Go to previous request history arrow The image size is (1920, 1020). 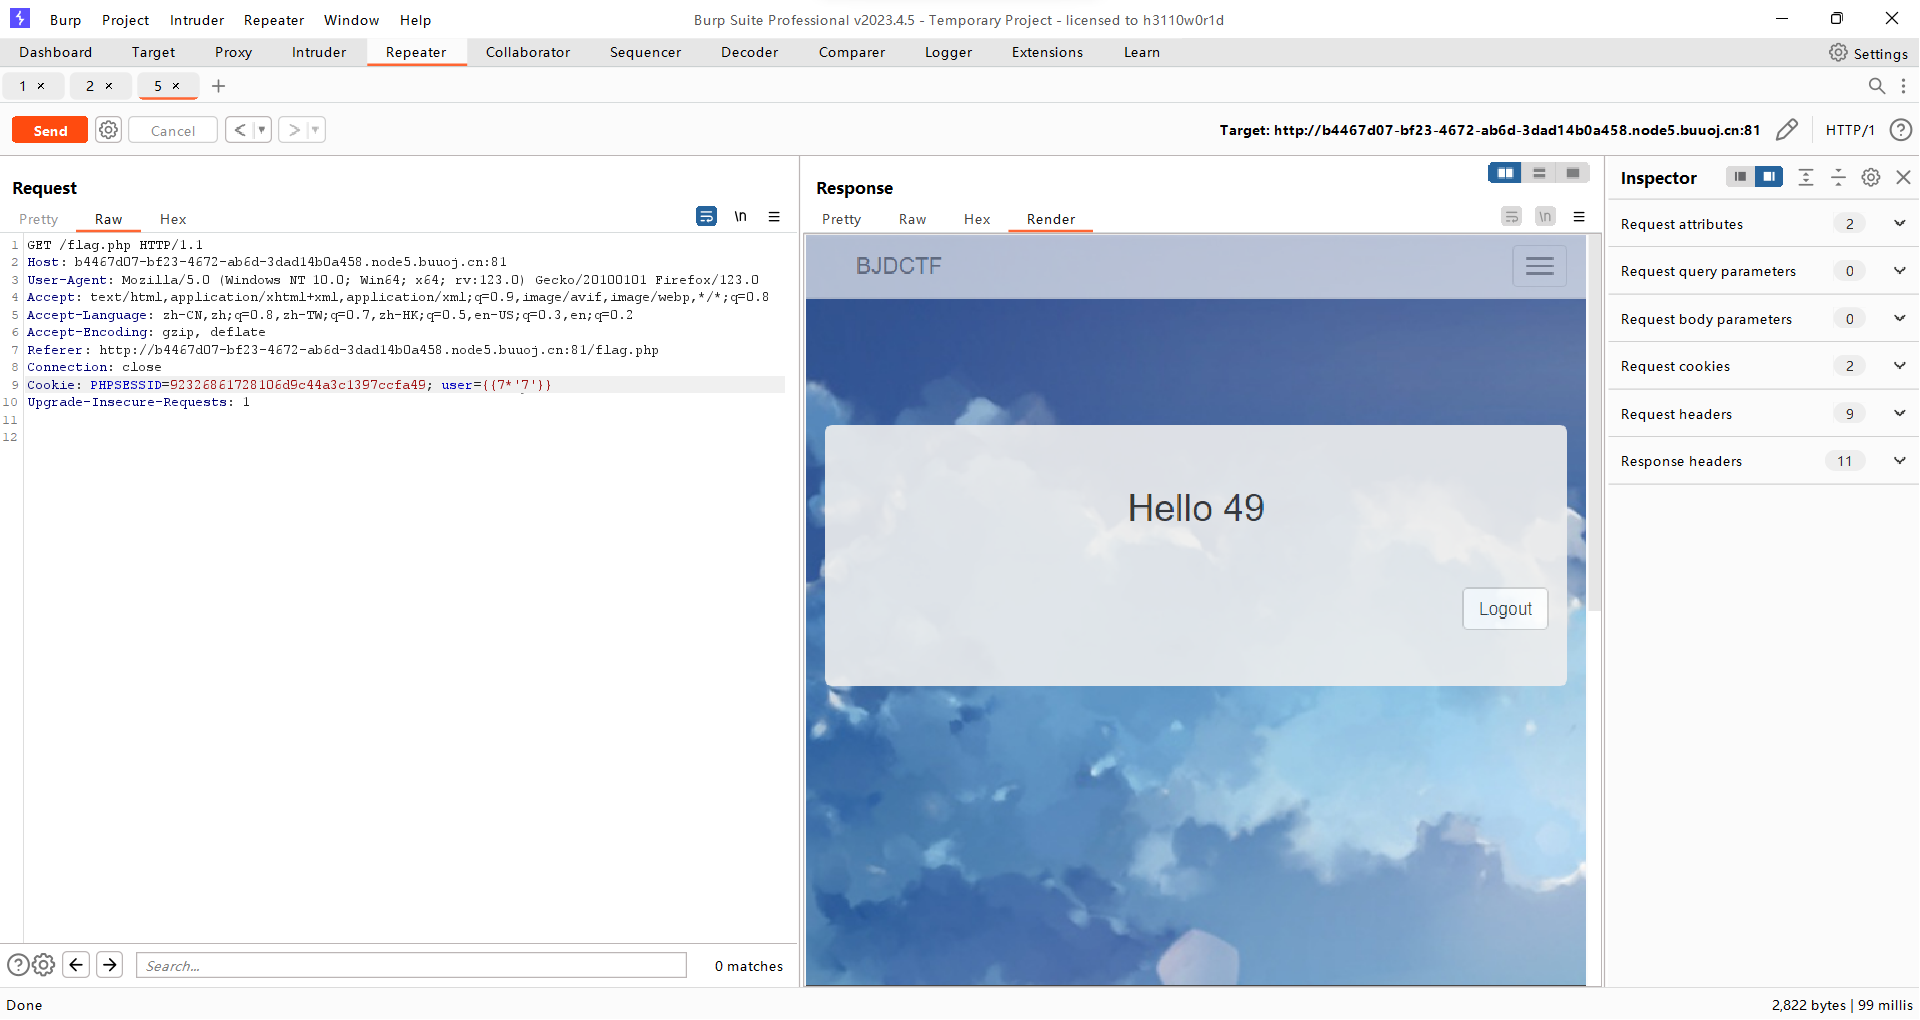[x=240, y=130]
